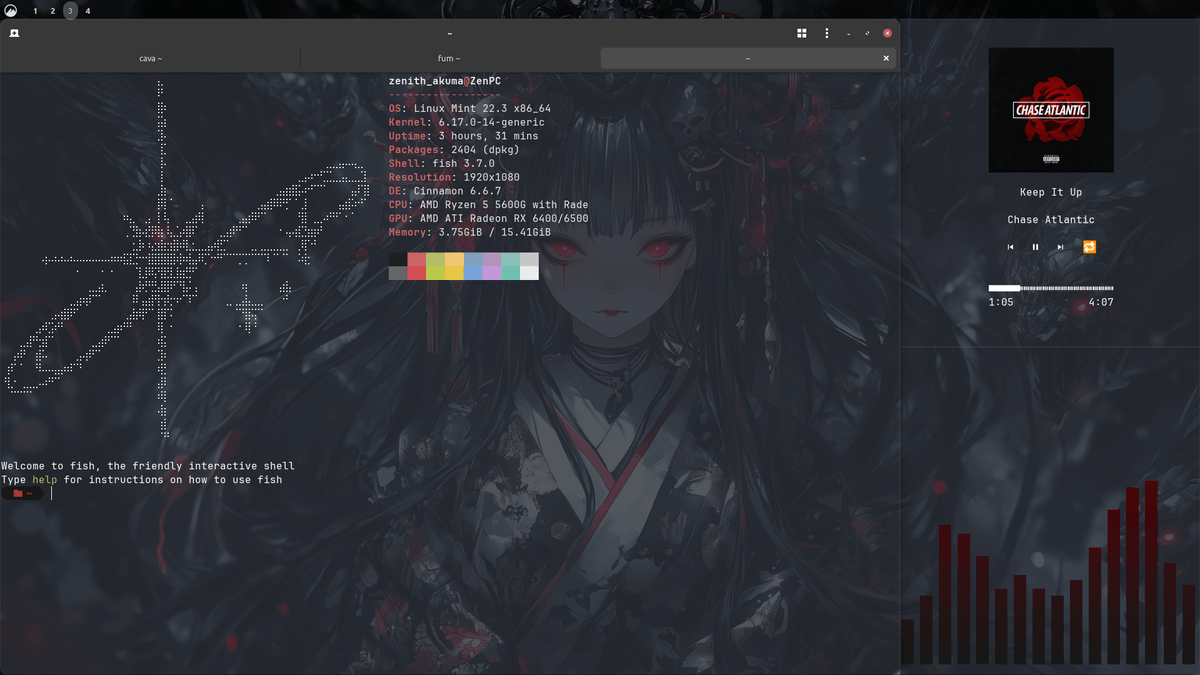This screenshot has height=675, width=1200.
Task: Click the OS line Linux Mint 22.3
Action: (x=470, y=109)
